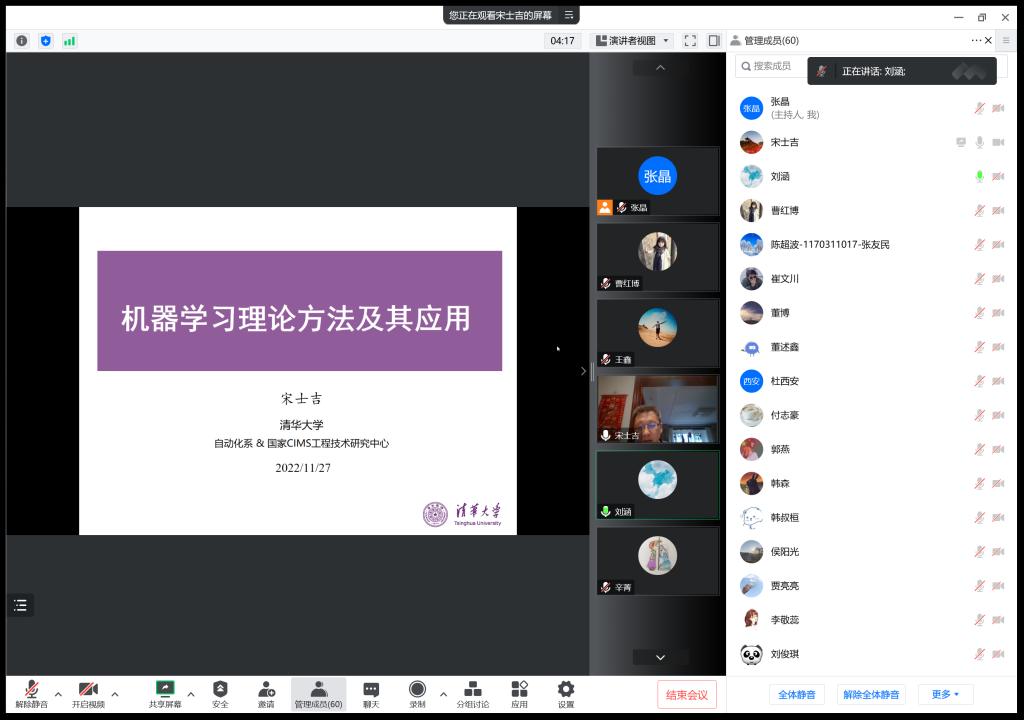Image resolution: width=1024 pixels, height=720 pixels.
Task: Click the 安全 security shield icon
Action: tap(220, 690)
